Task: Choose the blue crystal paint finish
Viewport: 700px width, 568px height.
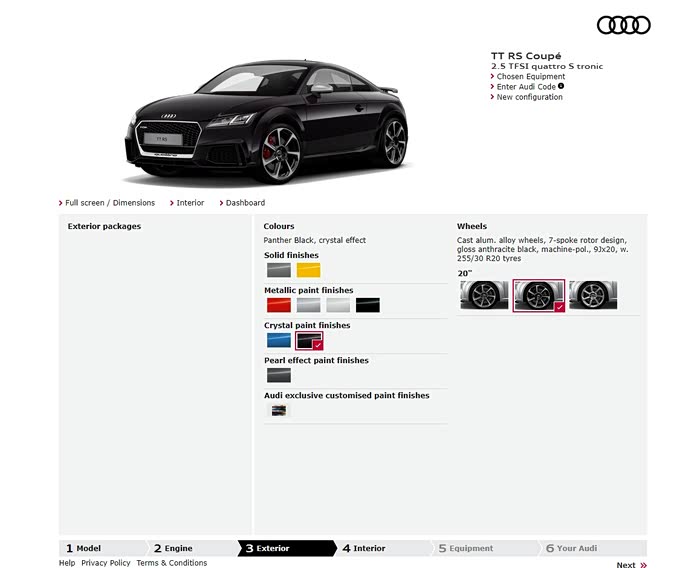Action: click(278, 340)
